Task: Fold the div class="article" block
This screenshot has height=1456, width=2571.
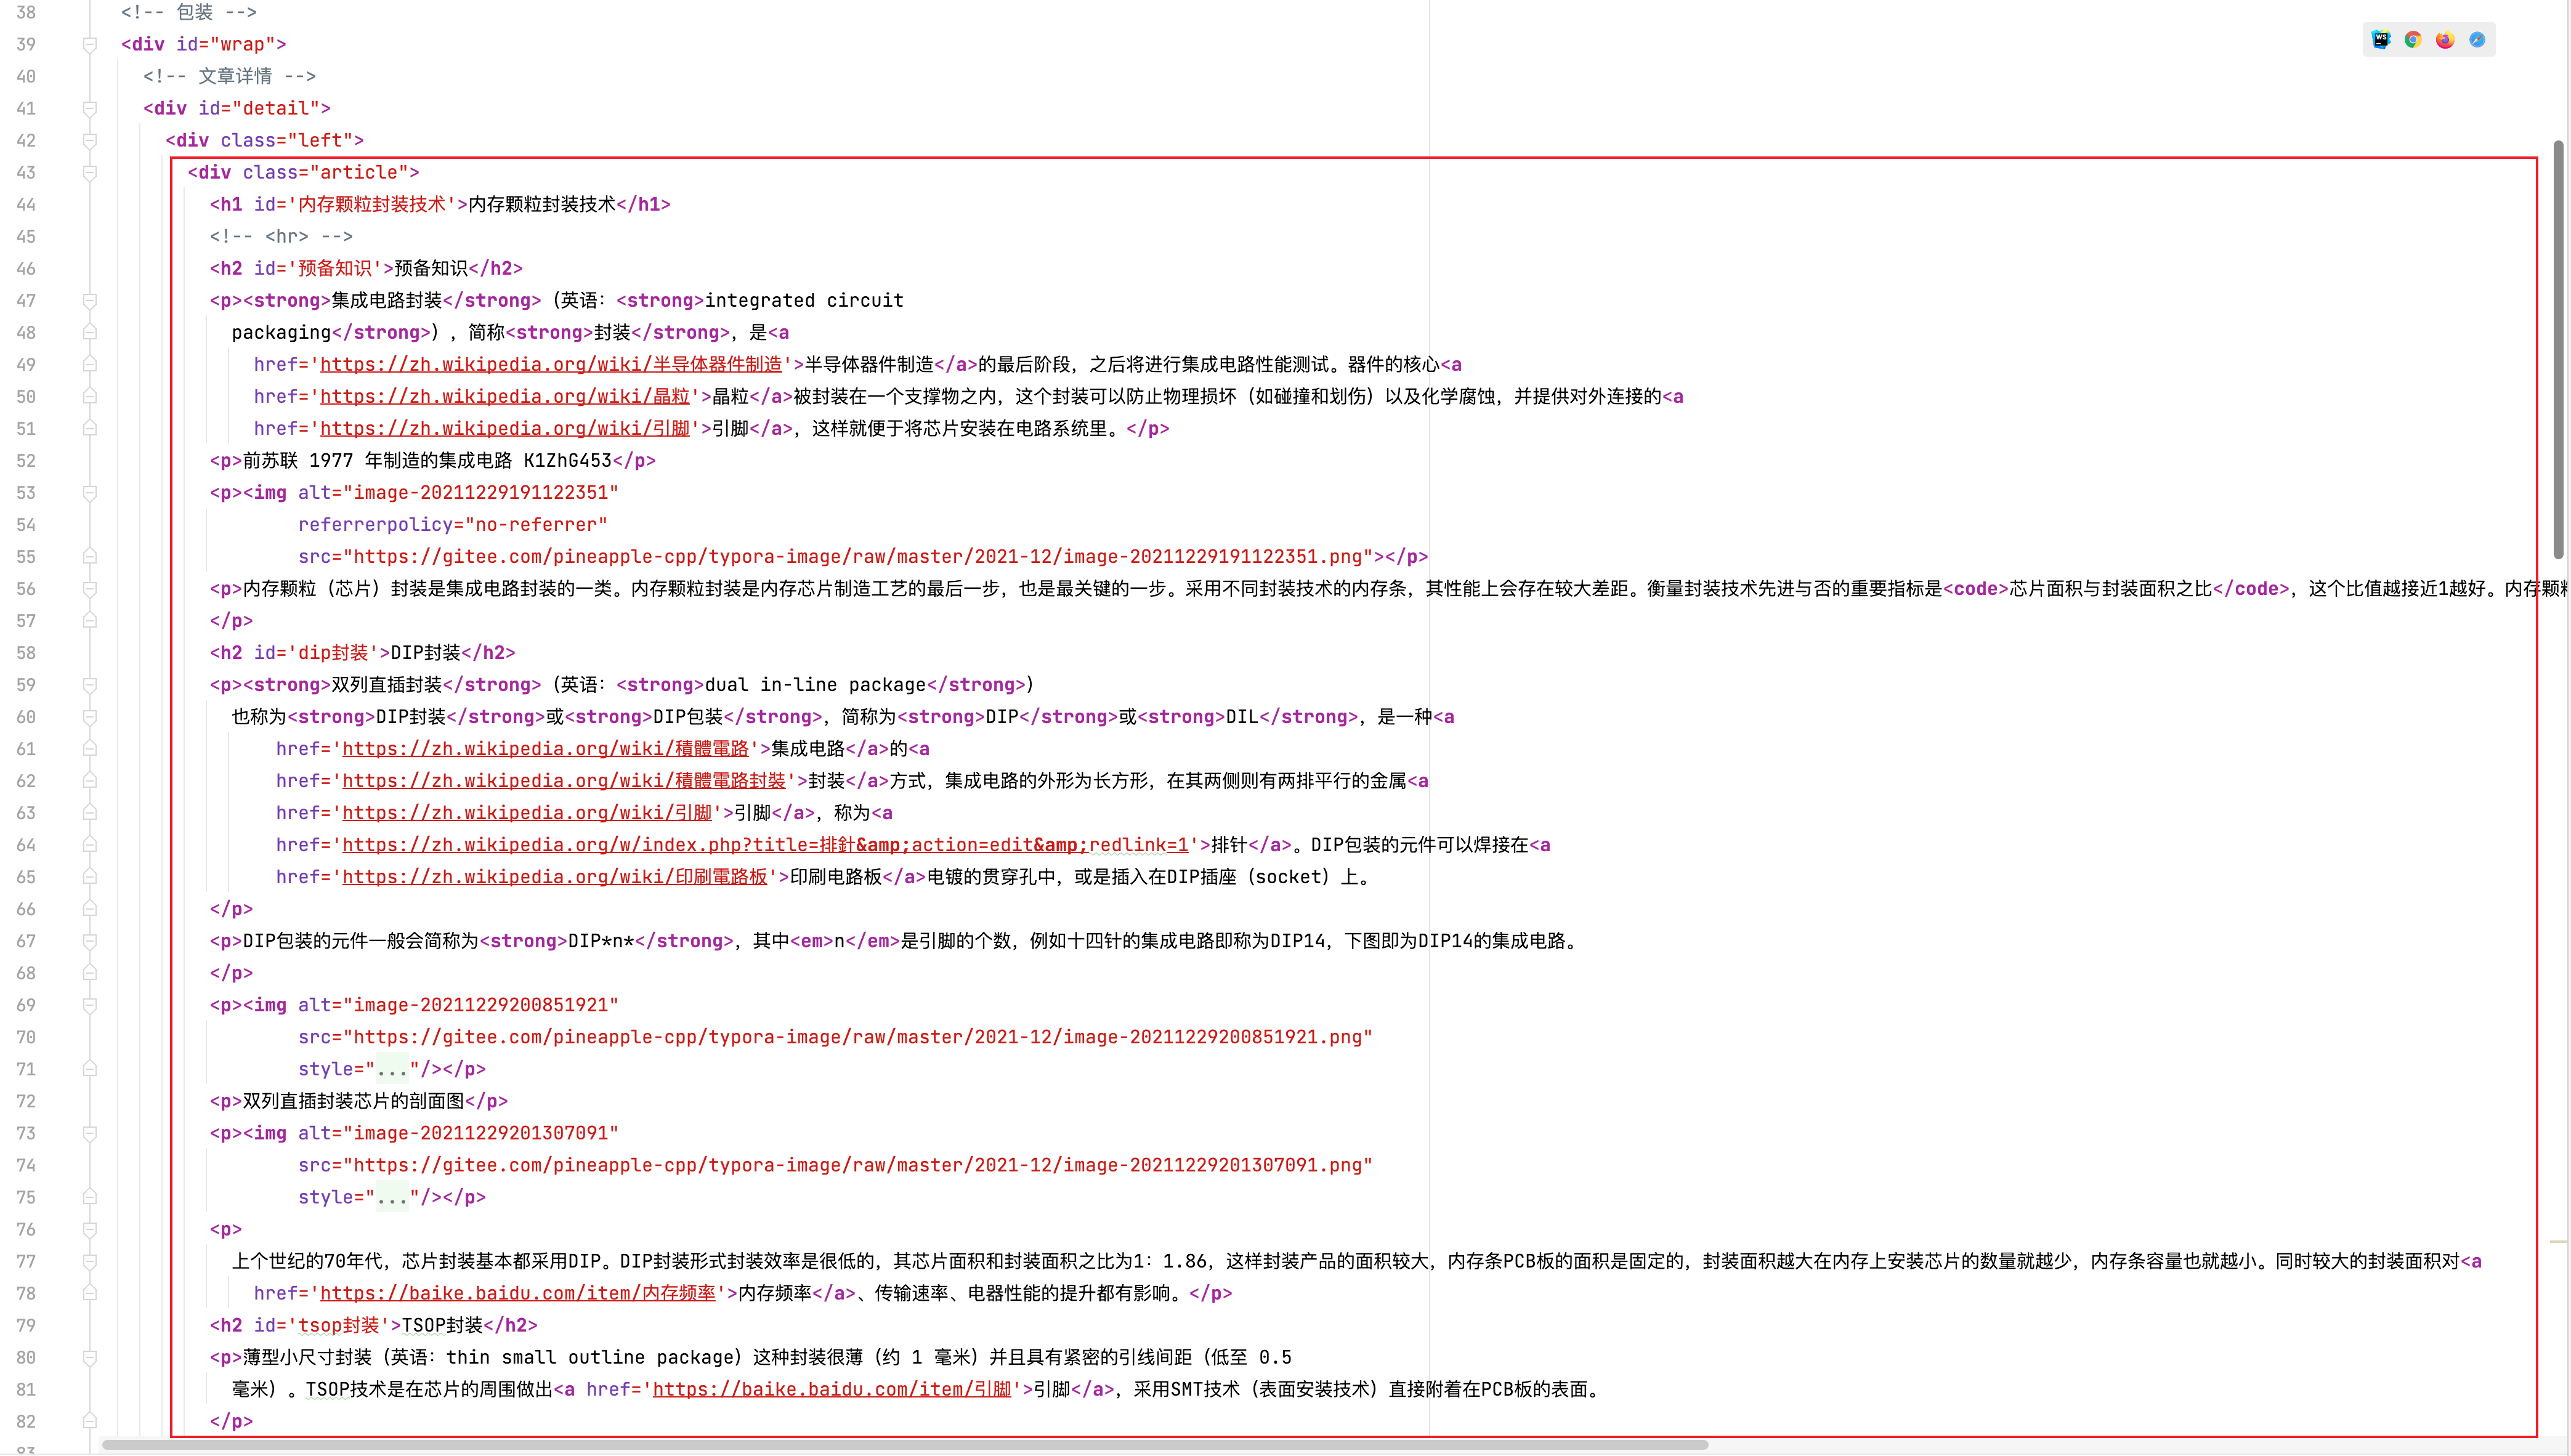Action: click(x=90, y=172)
